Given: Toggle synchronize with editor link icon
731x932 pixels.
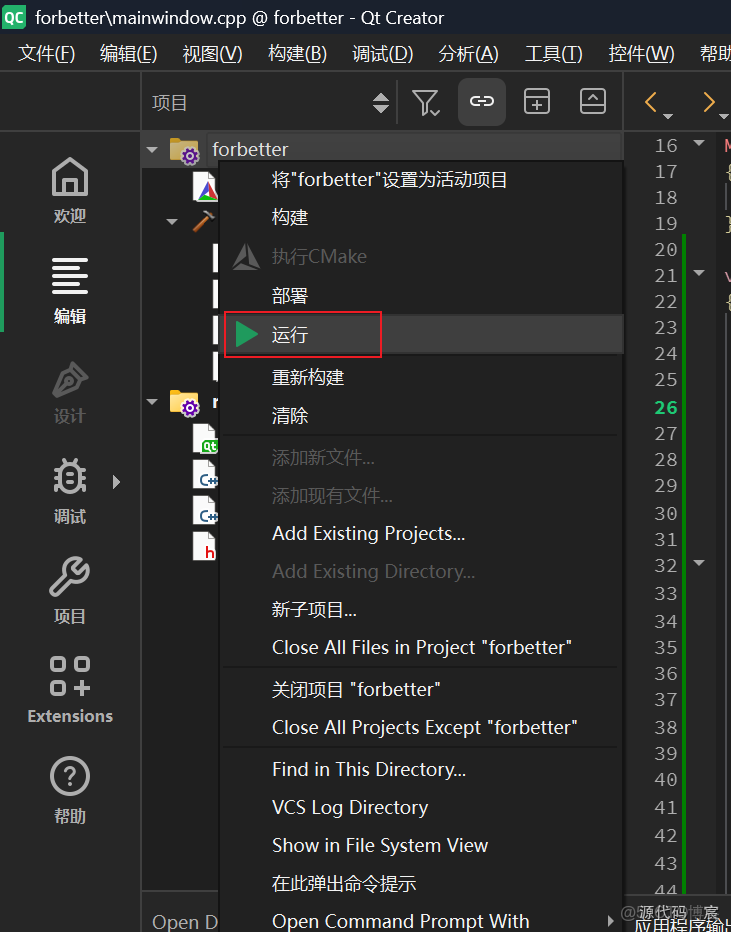Looking at the screenshot, I should click(x=481, y=101).
